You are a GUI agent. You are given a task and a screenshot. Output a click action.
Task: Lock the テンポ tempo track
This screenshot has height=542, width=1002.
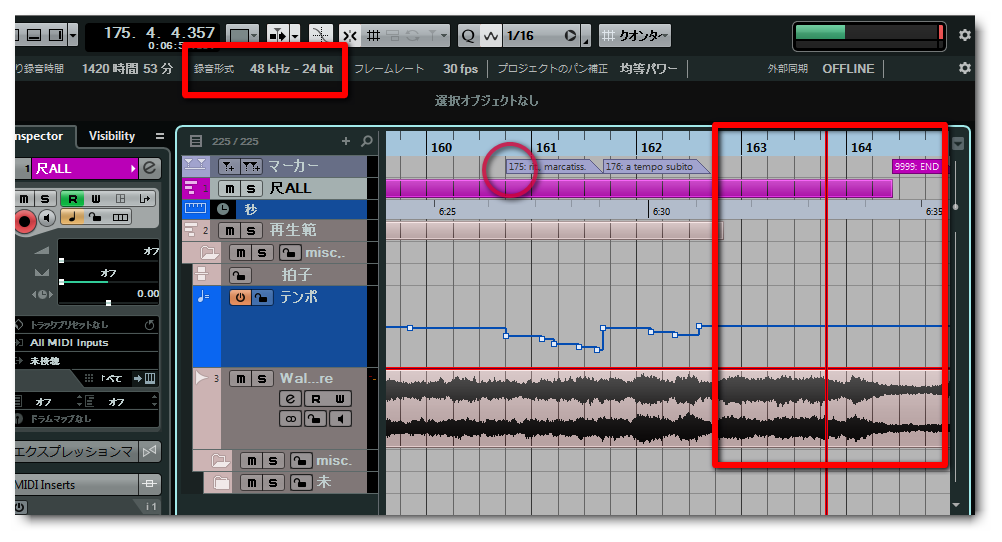(x=263, y=297)
